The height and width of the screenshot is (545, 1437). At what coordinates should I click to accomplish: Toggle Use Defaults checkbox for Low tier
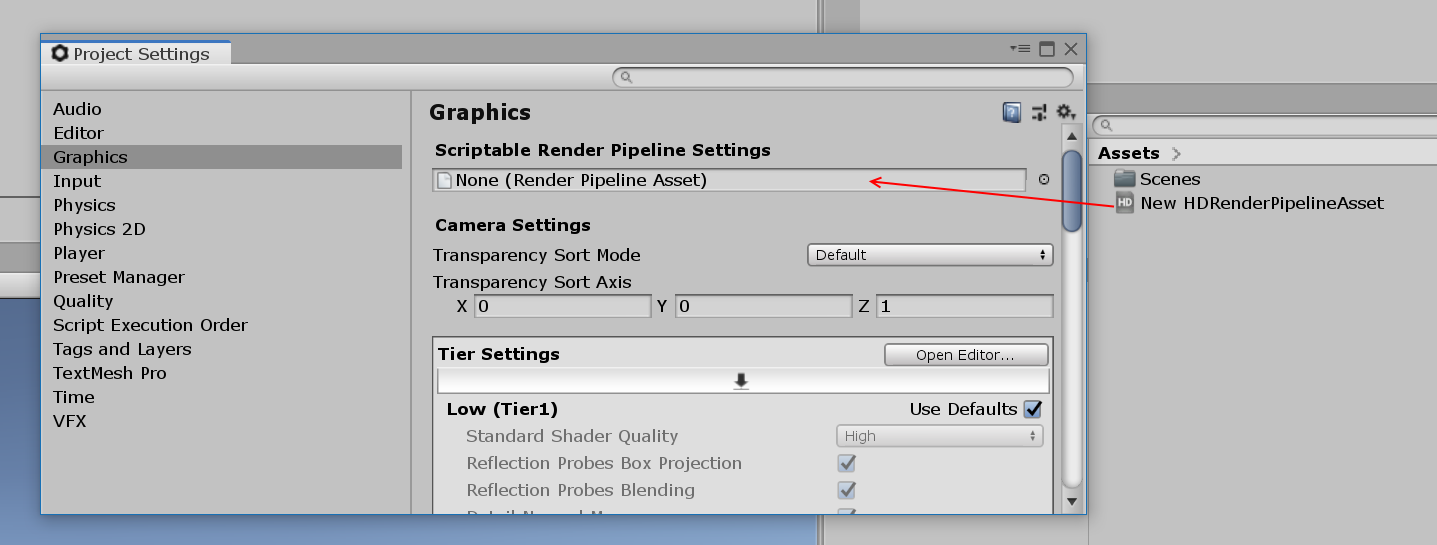point(1033,409)
